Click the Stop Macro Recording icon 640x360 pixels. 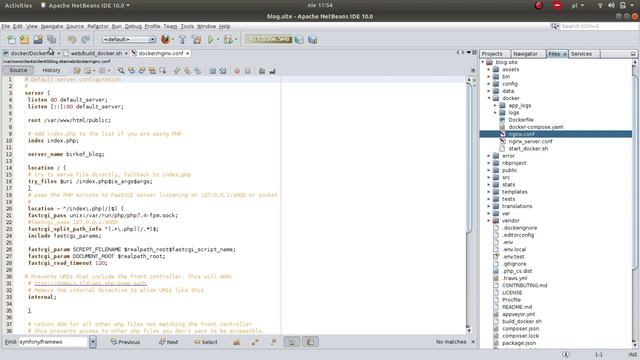click(247, 71)
